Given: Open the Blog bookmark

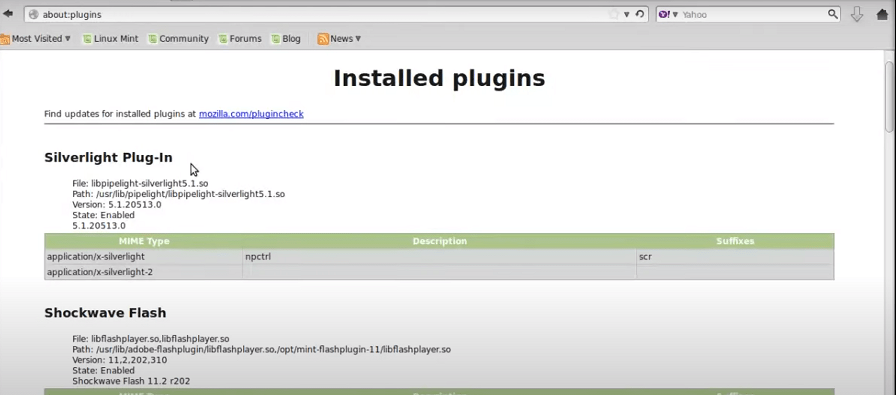Looking at the screenshot, I should click(x=286, y=39).
